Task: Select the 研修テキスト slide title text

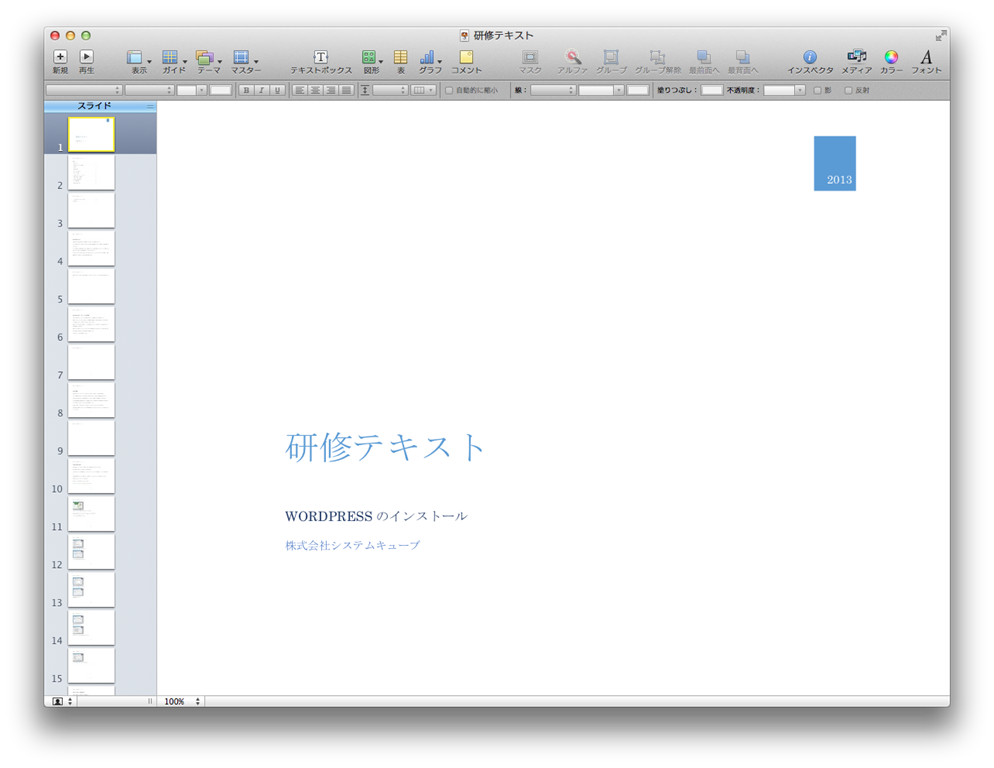Action: coord(385,446)
